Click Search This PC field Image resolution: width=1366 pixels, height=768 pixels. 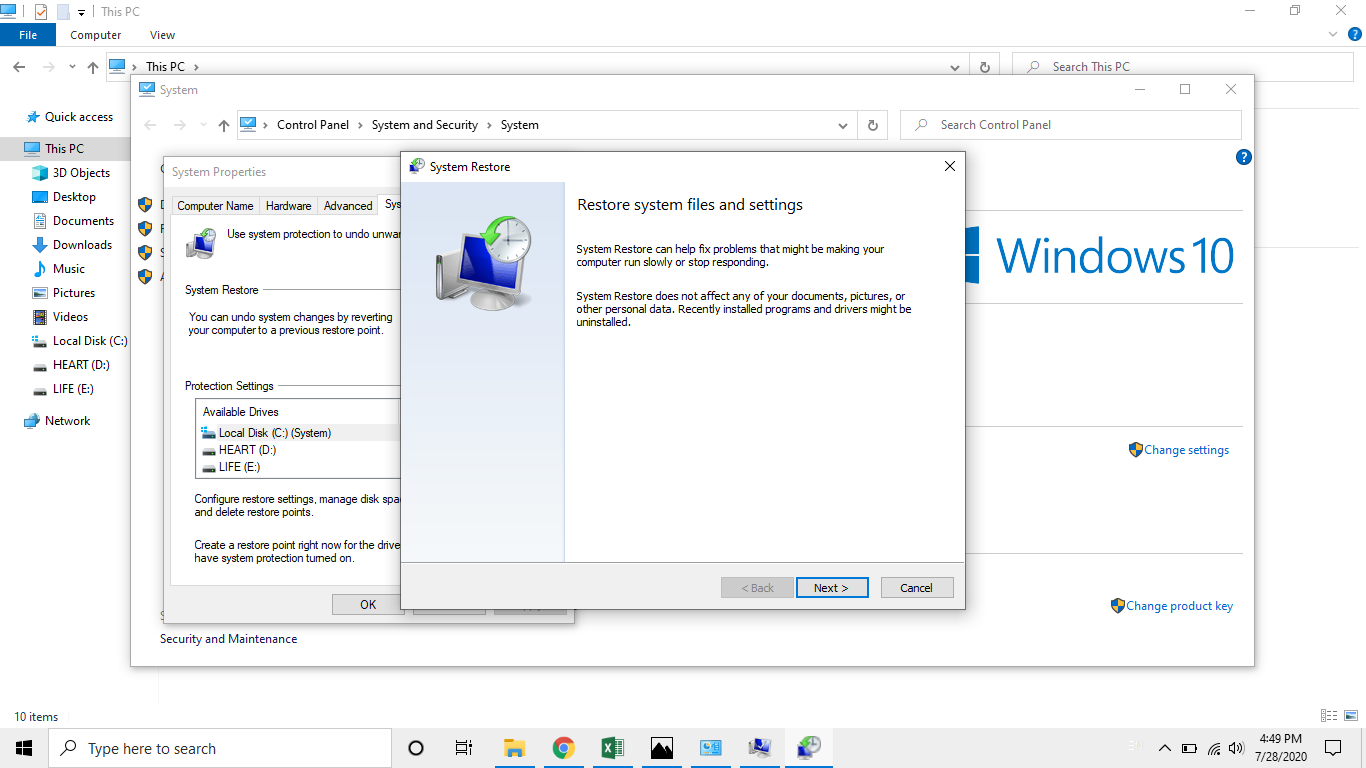(x=1183, y=67)
